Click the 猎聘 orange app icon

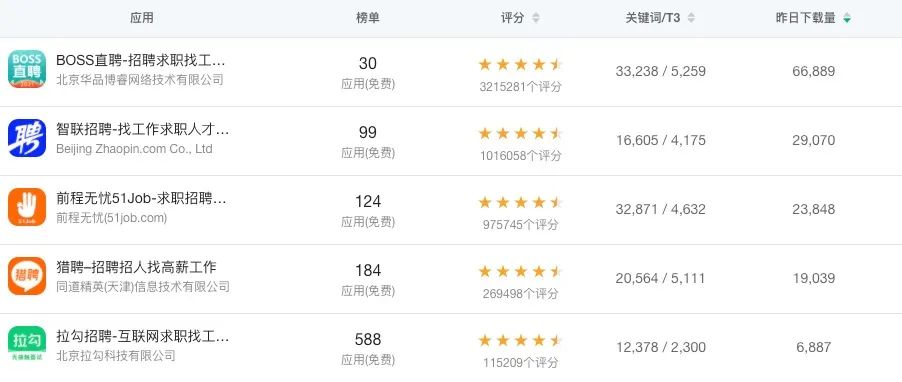tap(27, 276)
